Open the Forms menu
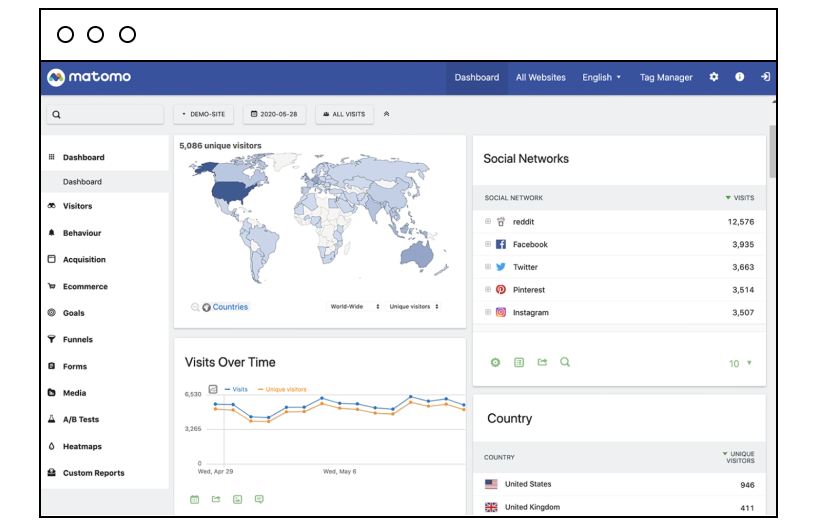 pos(75,366)
